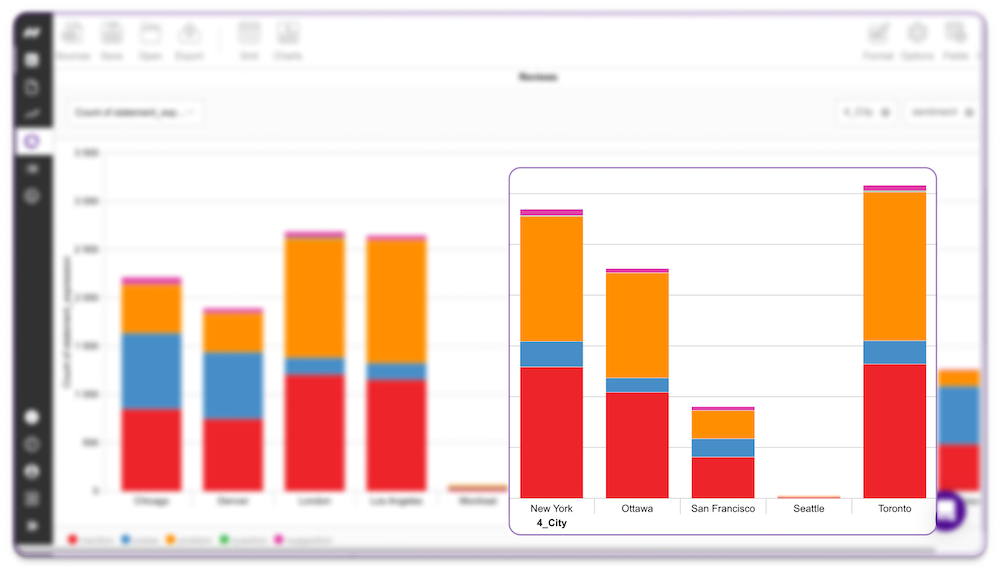Viewport: 1000px width, 572px height.
Task: Click the Open icon in the toolbar
Action: (151, 41)
